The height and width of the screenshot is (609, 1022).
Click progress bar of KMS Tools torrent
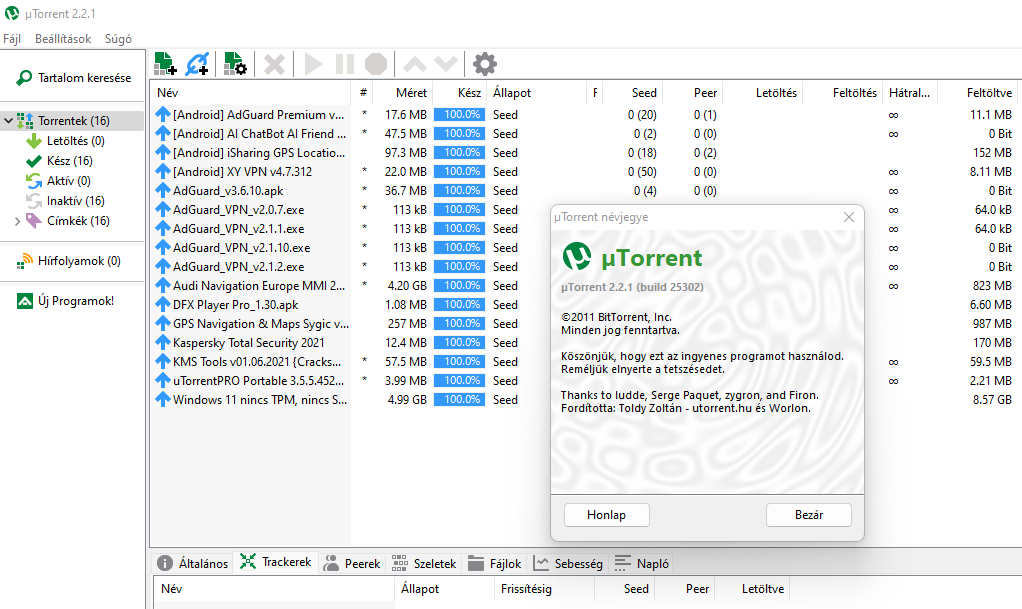click(x=460, y=361)
